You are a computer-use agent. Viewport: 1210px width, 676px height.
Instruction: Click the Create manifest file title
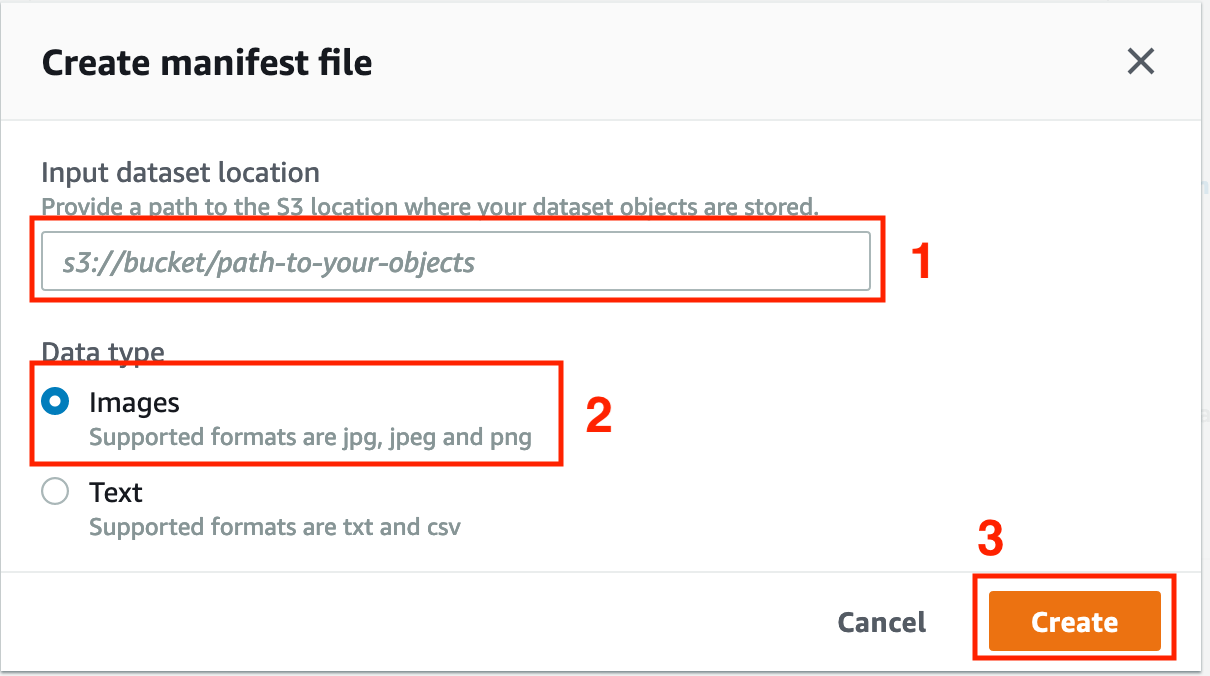click(x=207, y=63)
